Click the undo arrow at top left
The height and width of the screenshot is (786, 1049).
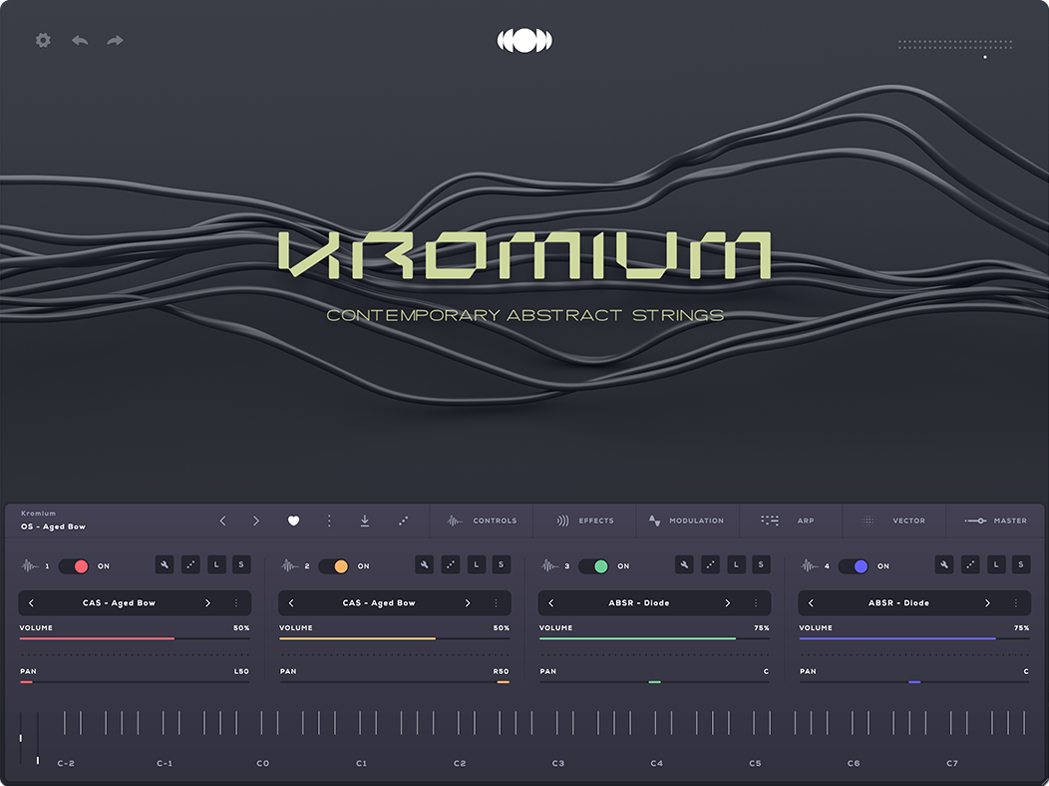[x=79, y=40]
